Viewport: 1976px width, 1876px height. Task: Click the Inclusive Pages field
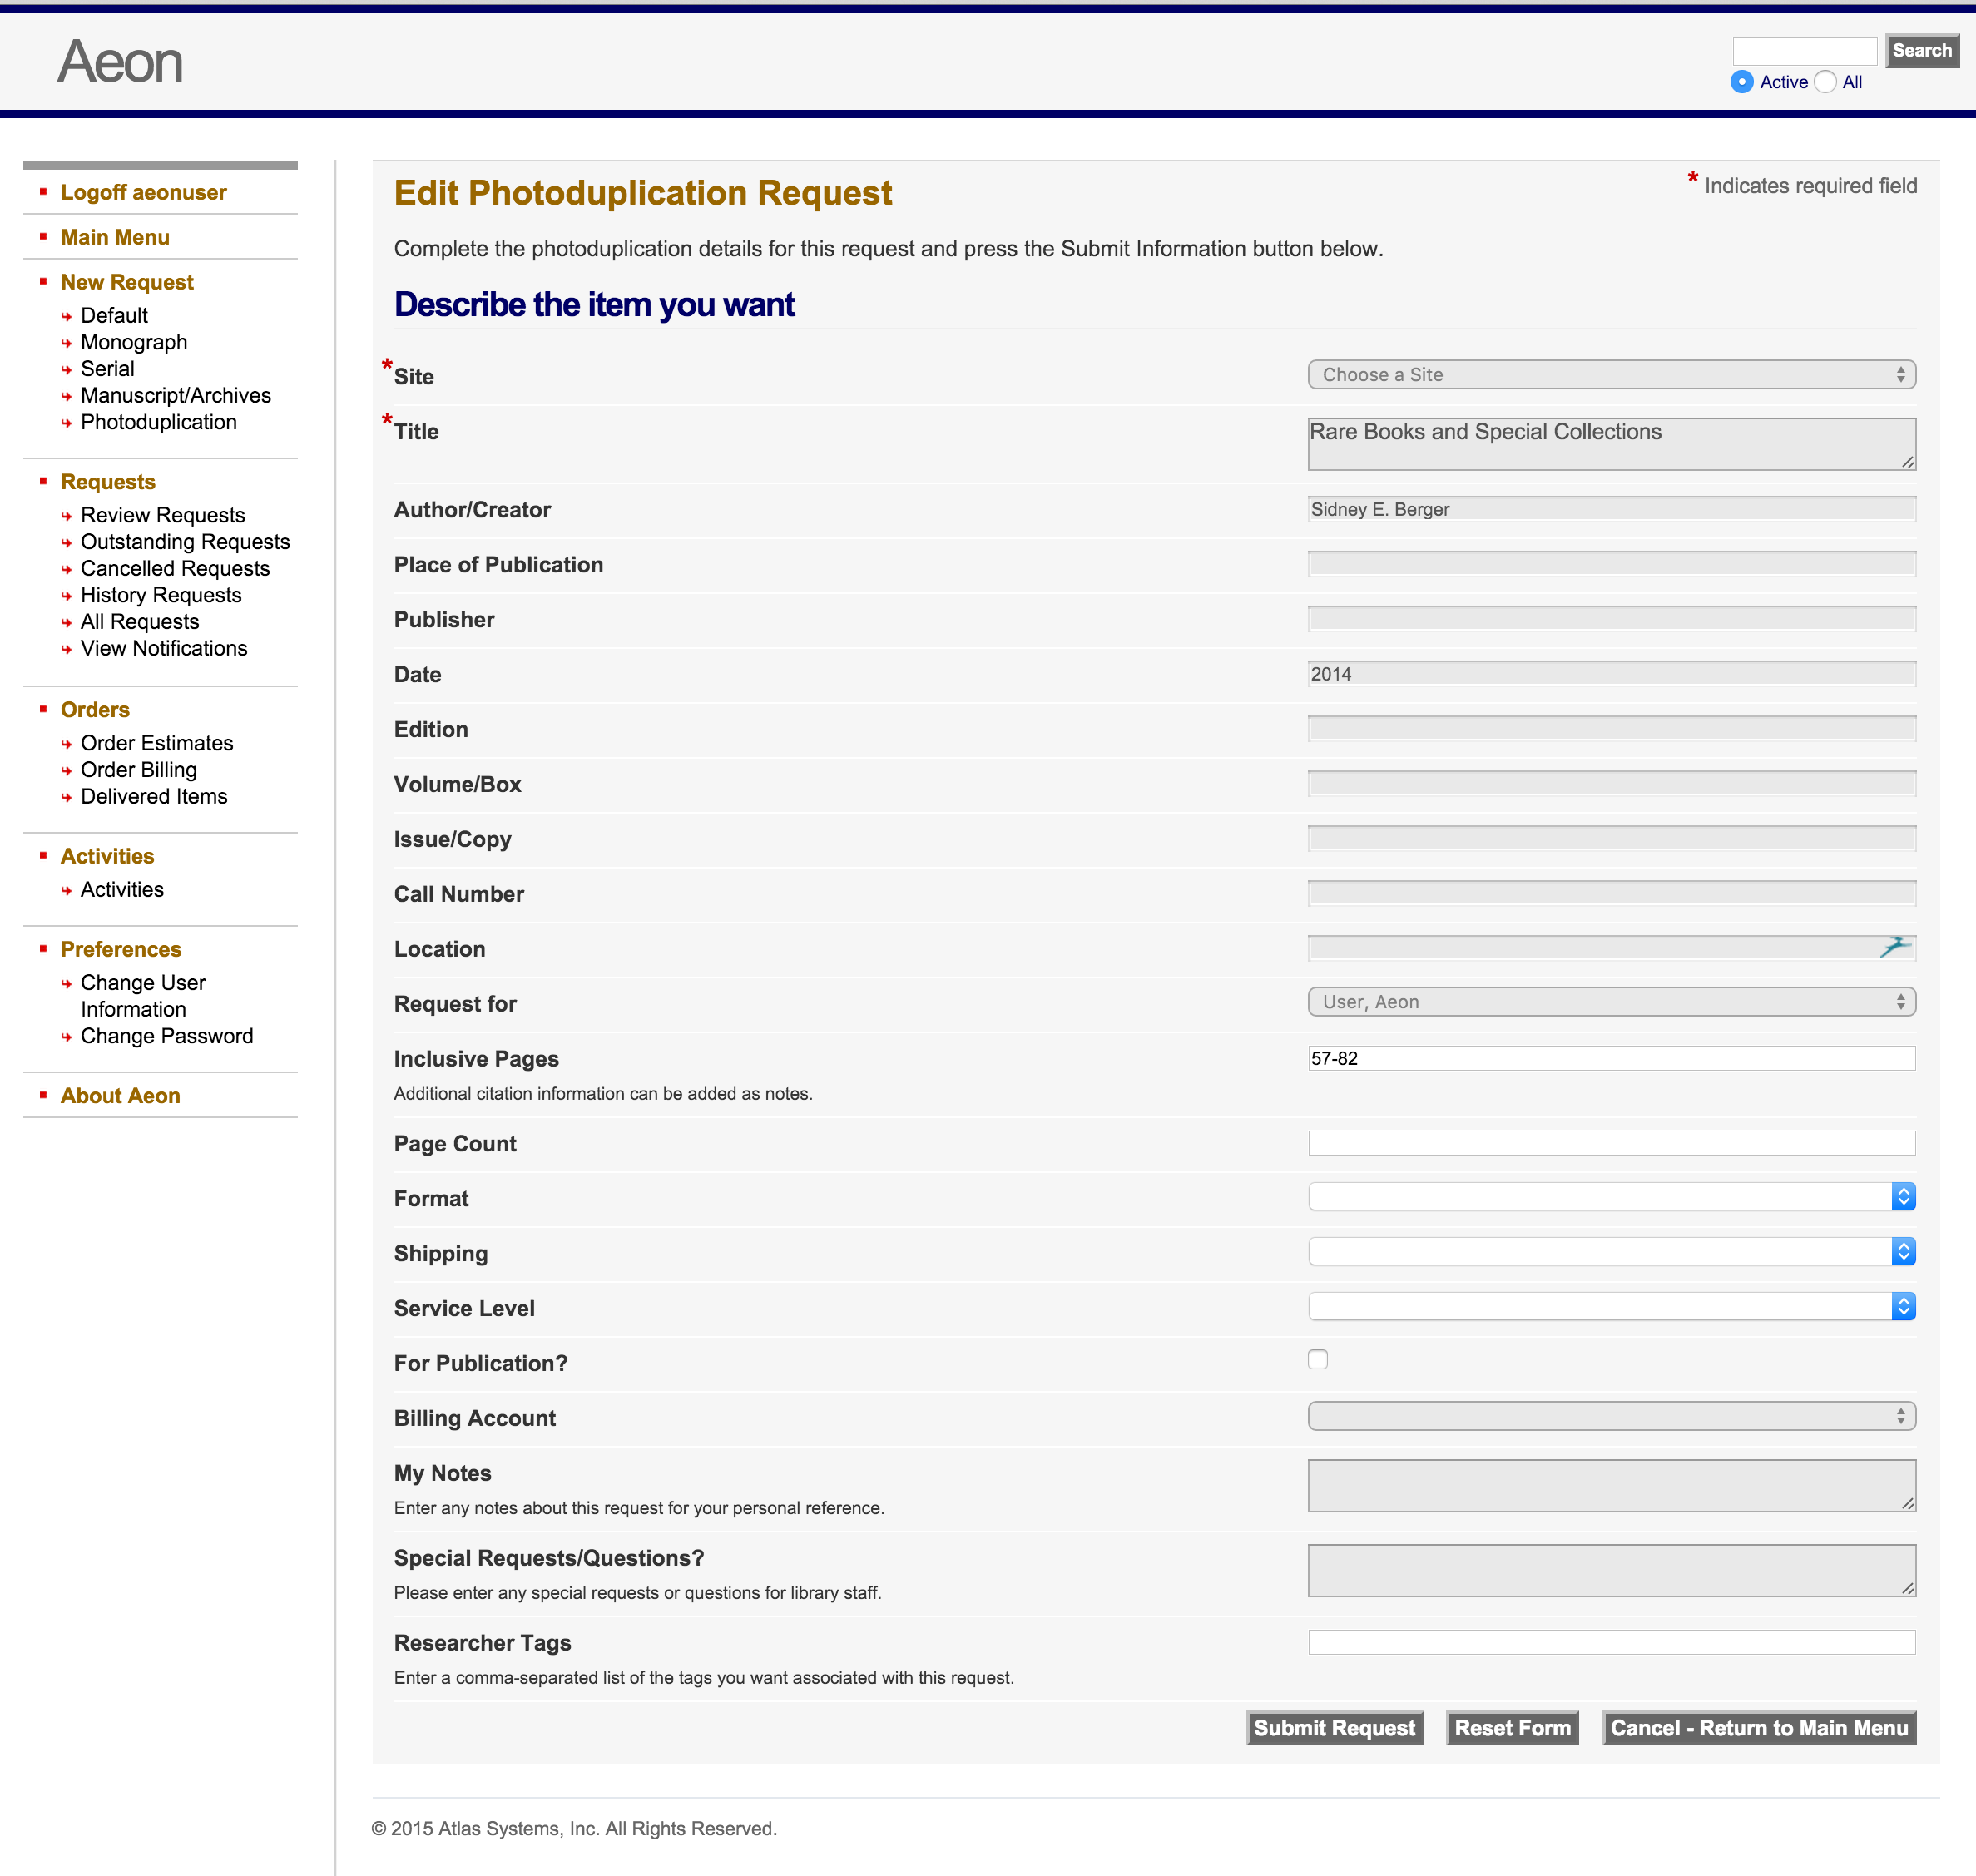click(x=1611, y=1058)
